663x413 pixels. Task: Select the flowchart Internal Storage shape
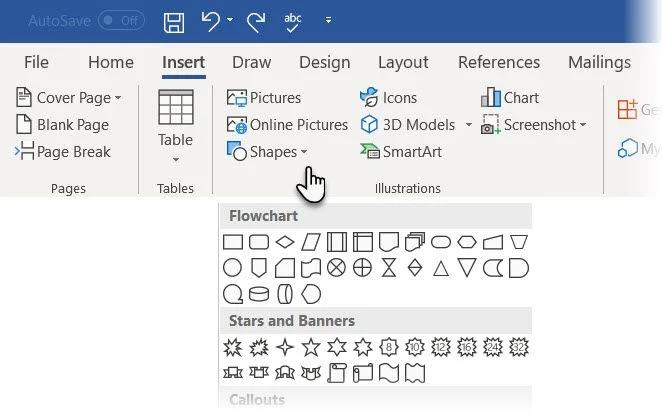pos(363,242)
